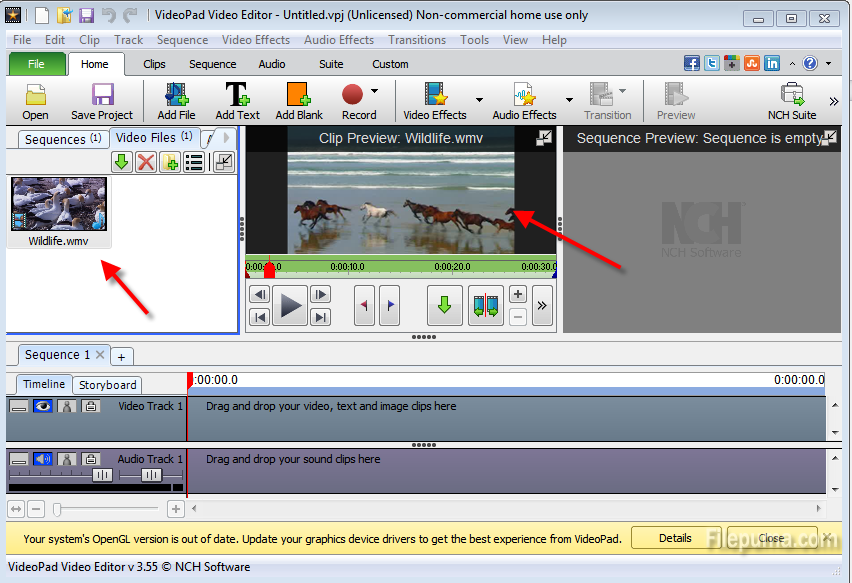Click the green arrow above the clip bin
This screenshot has height=583, width=852.
click(122, 162)
